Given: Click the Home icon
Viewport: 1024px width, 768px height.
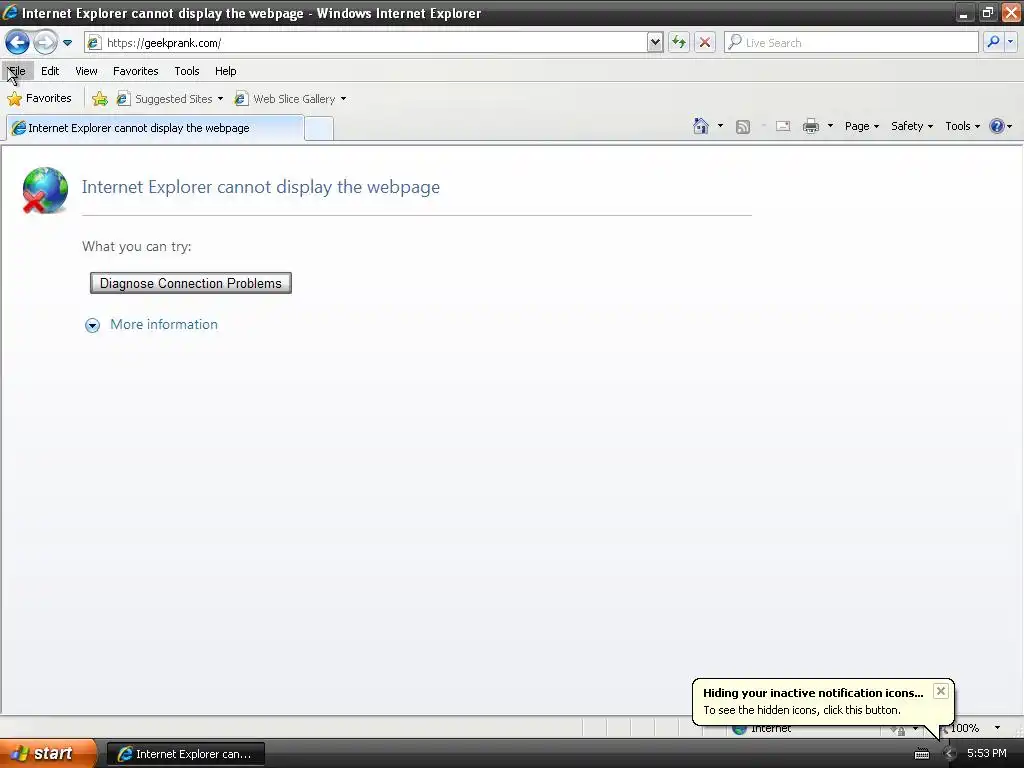Looking at the screenshot, I should (x=701, y=126).
